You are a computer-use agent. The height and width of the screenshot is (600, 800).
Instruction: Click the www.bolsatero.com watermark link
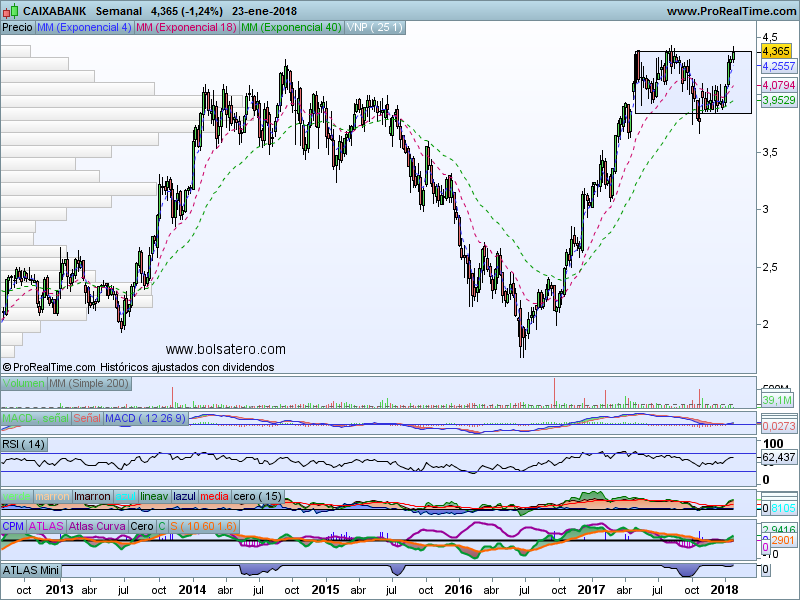point(225,349)
